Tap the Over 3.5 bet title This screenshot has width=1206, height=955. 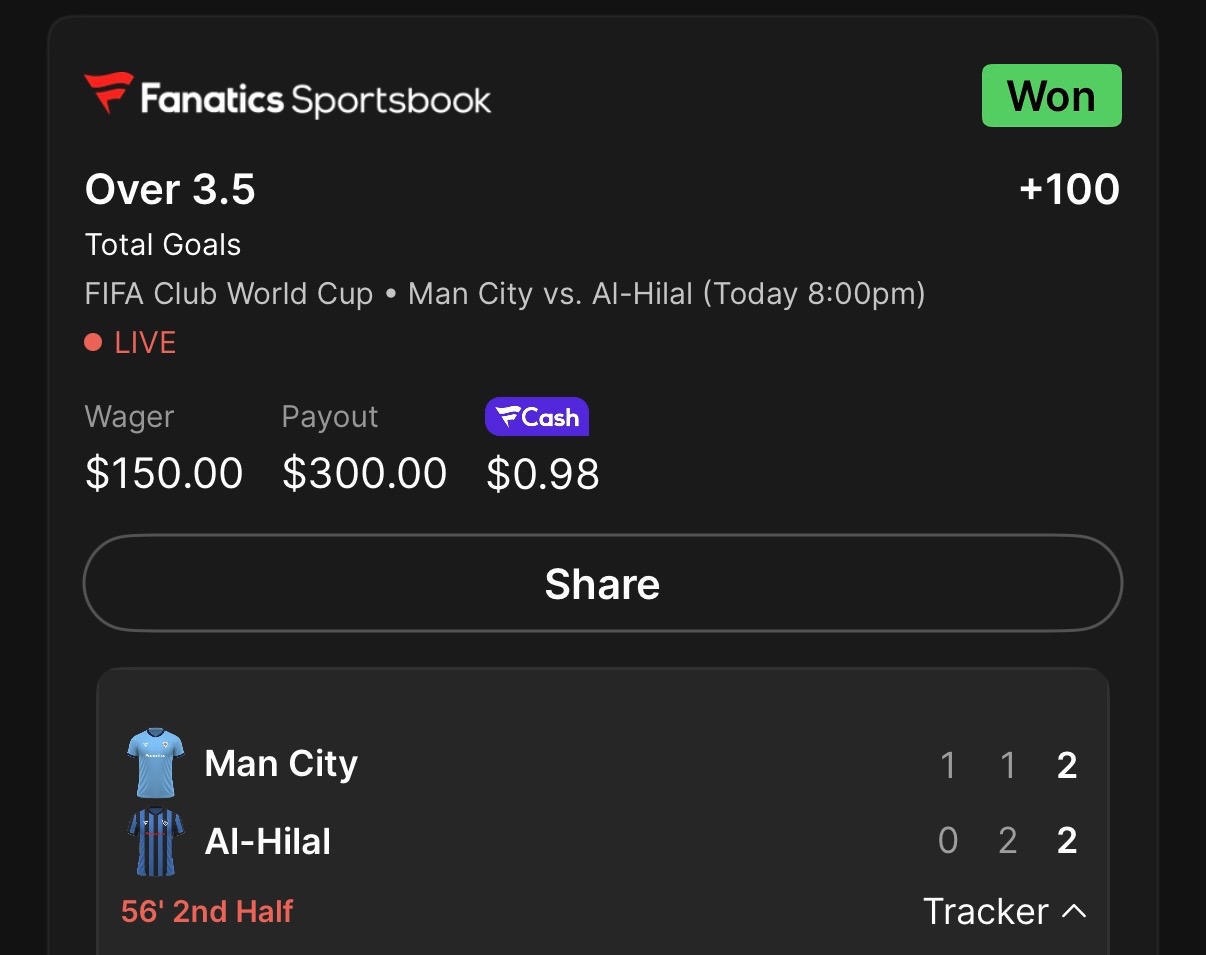tap(170, 189)
